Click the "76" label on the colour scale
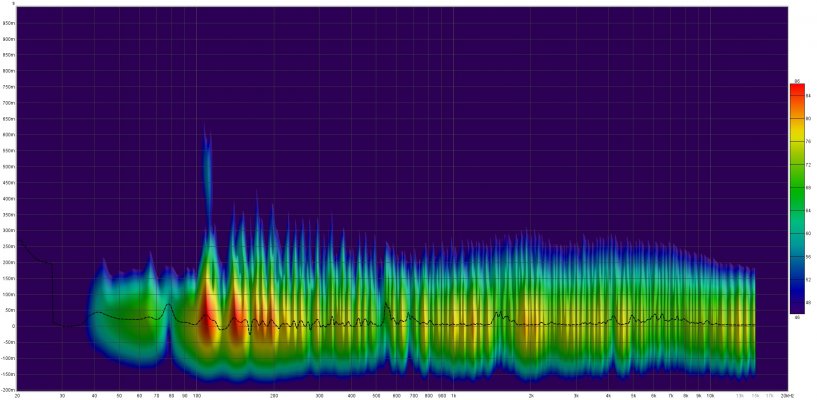Viewport: 817px width, 400px height. click(x=809, y=142)
